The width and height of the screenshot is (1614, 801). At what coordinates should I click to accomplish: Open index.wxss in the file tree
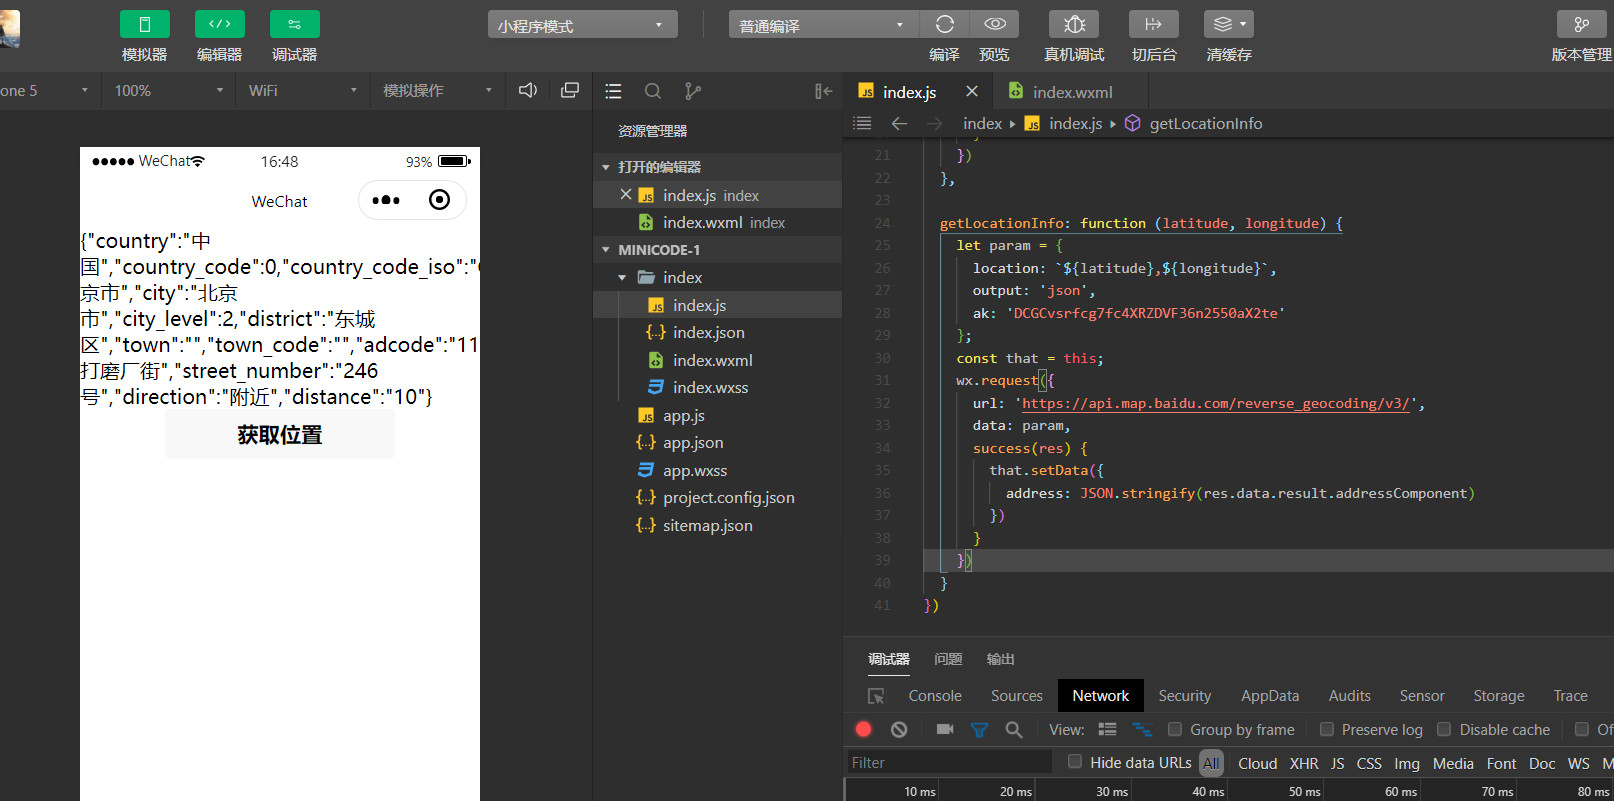pos(710,388)
